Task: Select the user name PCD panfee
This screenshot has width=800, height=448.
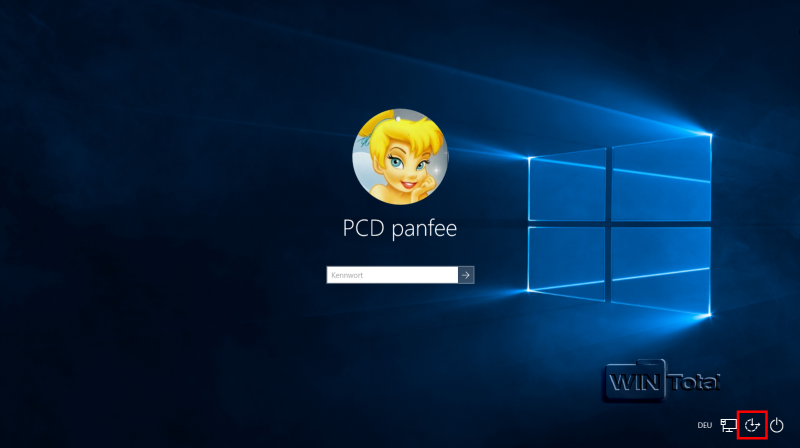Action: click(x=399, y=228)
